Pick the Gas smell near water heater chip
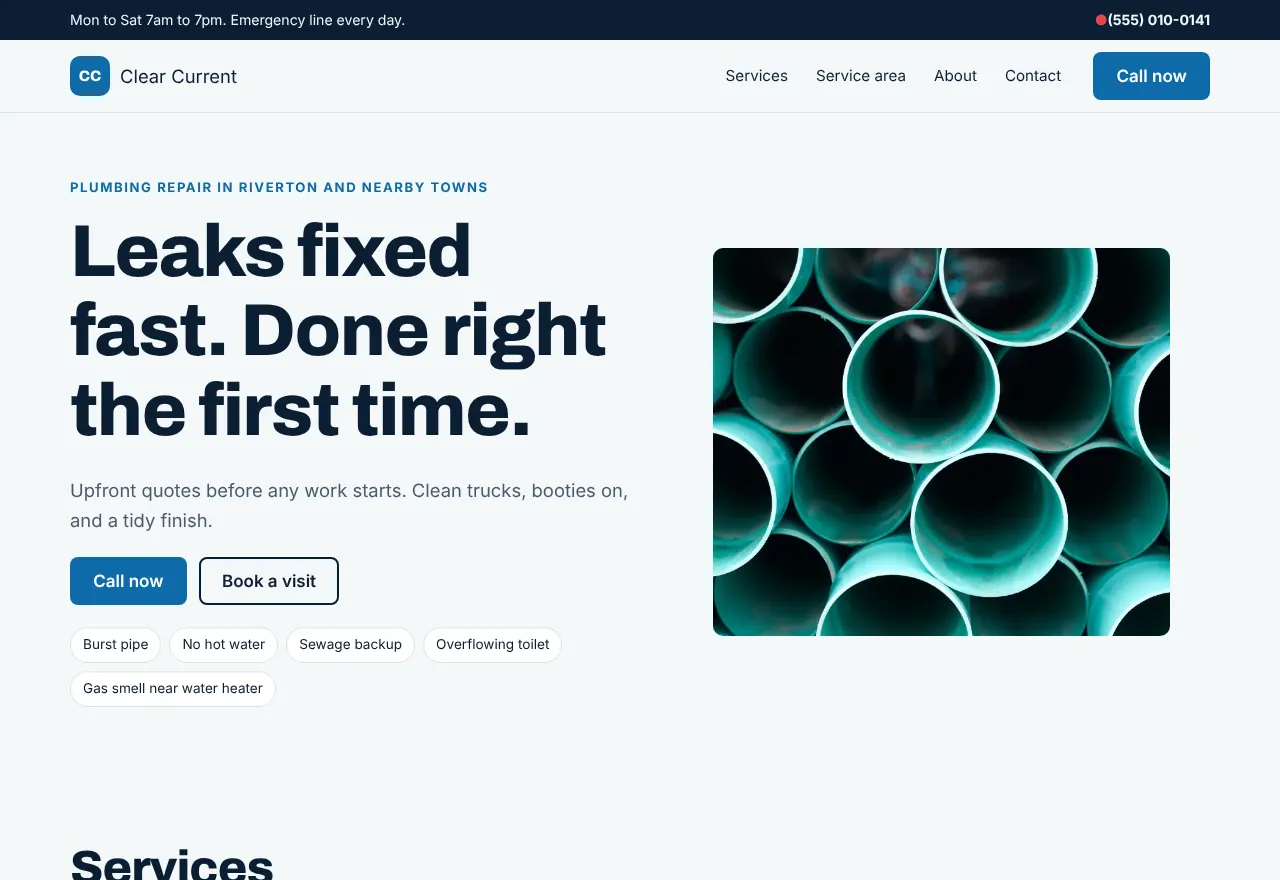Screen dimensions: 1280x880 coord(173,689)
